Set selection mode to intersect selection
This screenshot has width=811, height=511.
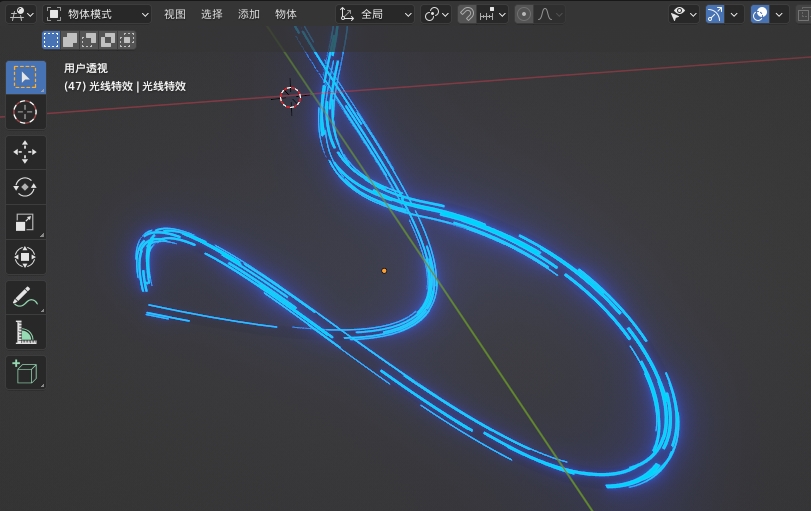pos(127,40)
